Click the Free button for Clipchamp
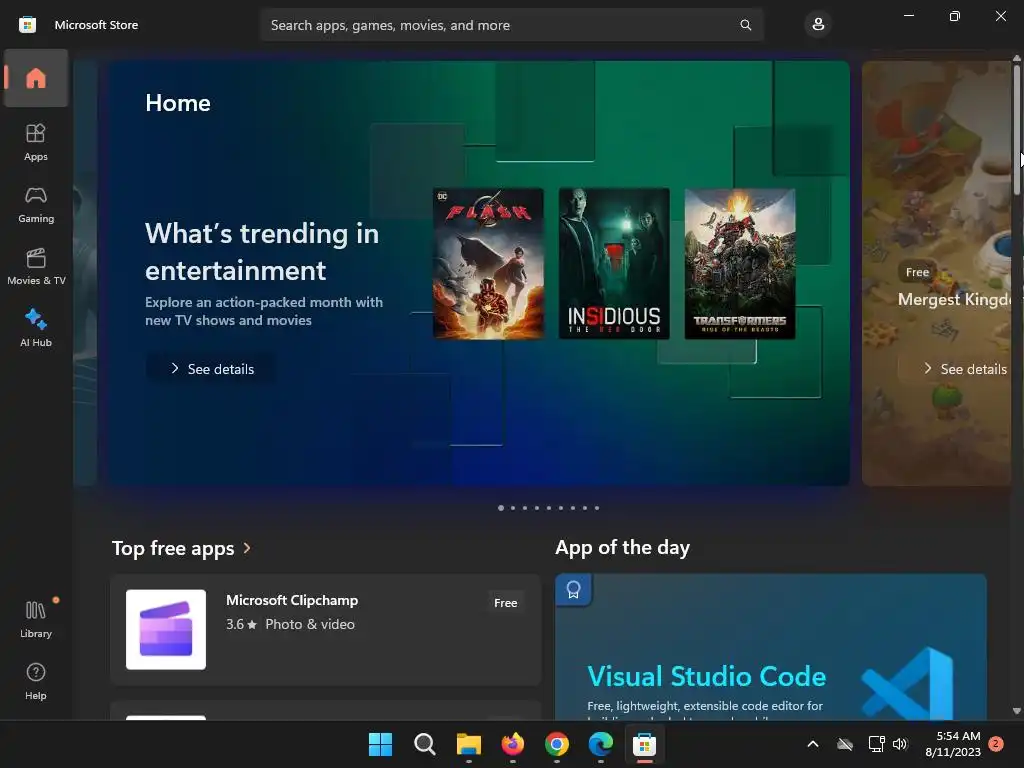Image resolution: width=1024 pixels, height=768 pixels. 505,603
